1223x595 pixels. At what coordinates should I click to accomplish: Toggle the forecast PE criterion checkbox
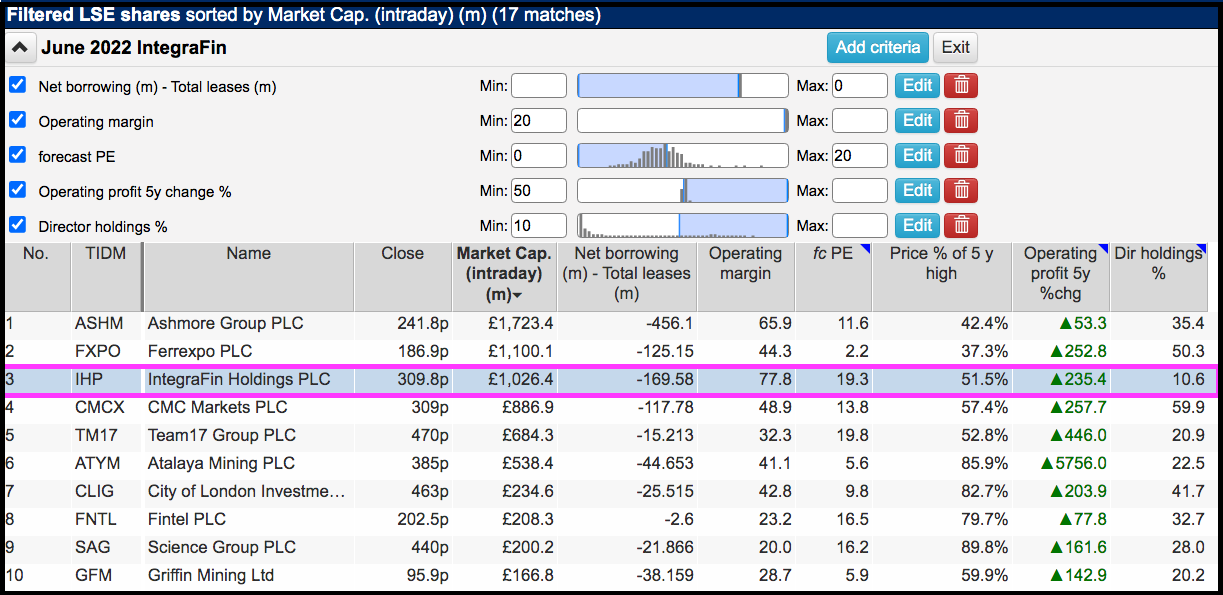[x=17, y=155]
